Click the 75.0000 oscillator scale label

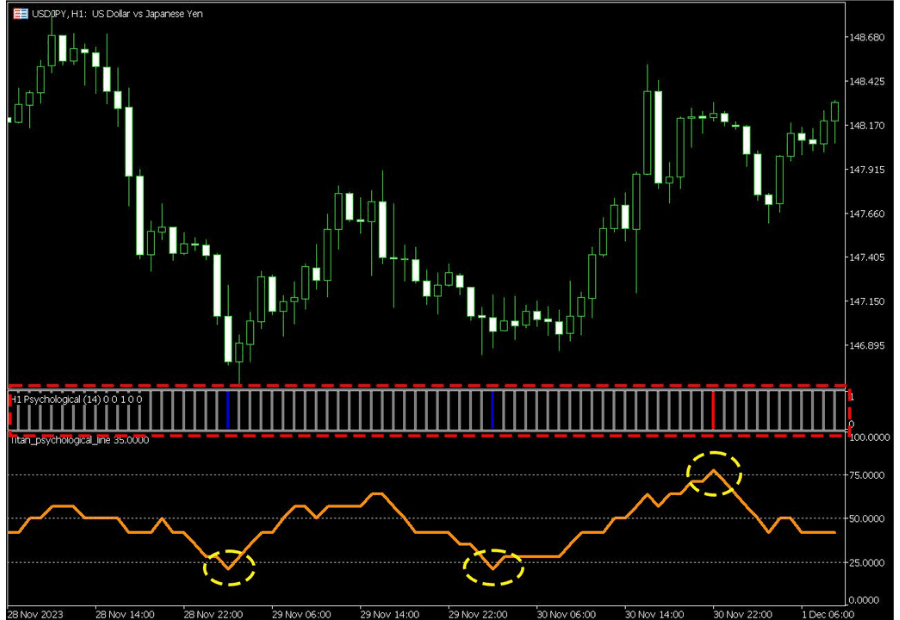coord(869,476)
